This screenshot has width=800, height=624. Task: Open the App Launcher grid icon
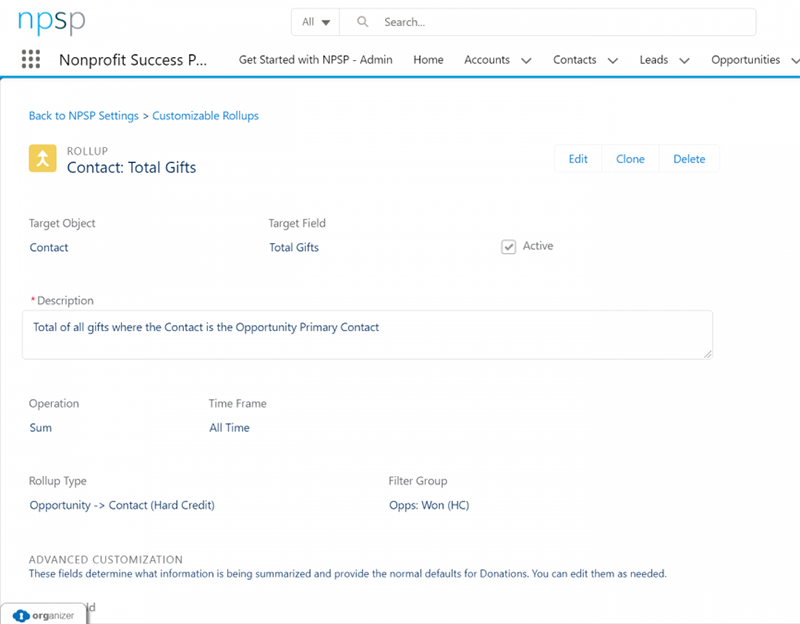tap(30, 59)
